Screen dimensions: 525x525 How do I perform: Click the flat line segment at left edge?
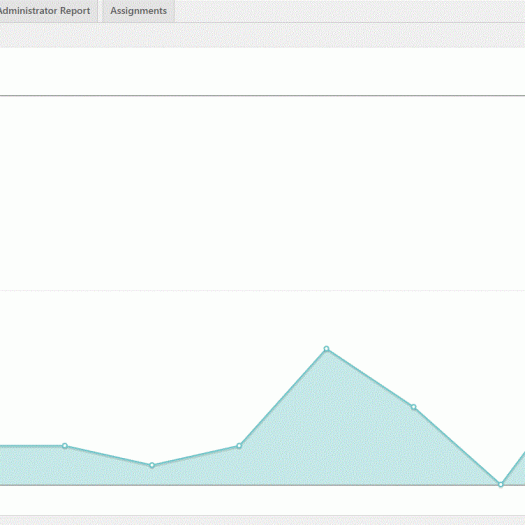pyautogui.click(x=32, y=446)
